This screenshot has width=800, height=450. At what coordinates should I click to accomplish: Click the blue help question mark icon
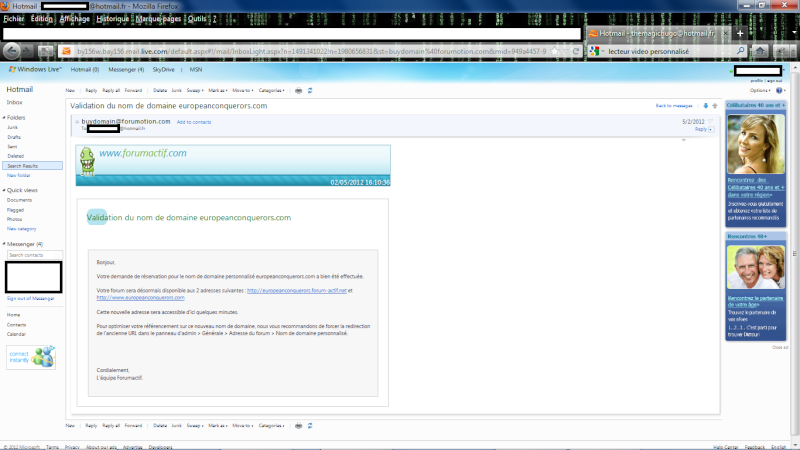pos(779,90)
